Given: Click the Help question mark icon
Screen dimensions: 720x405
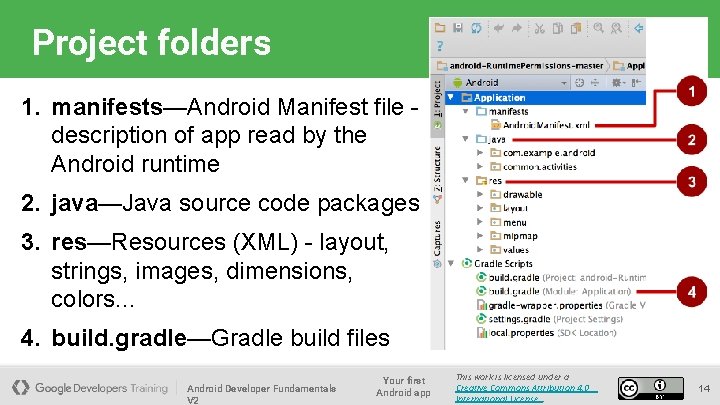Looking at the screenshot, I should (440, 45).
